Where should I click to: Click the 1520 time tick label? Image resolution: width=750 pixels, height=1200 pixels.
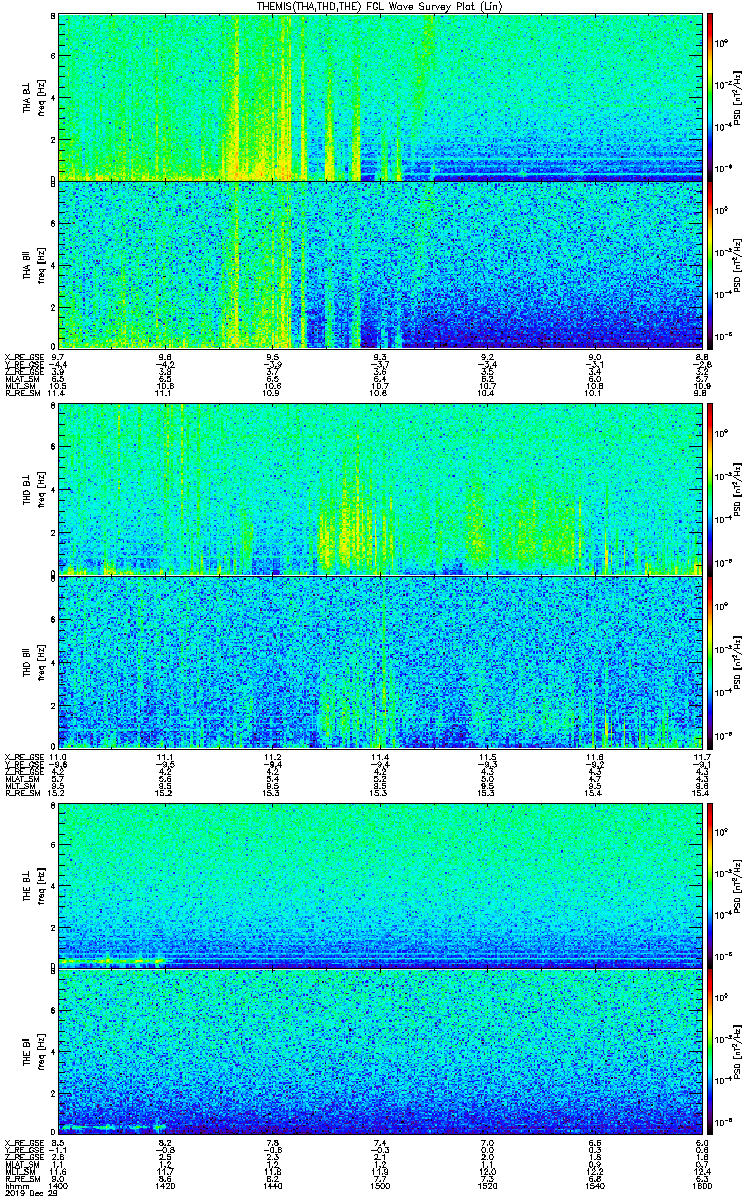click(488, 1187)
